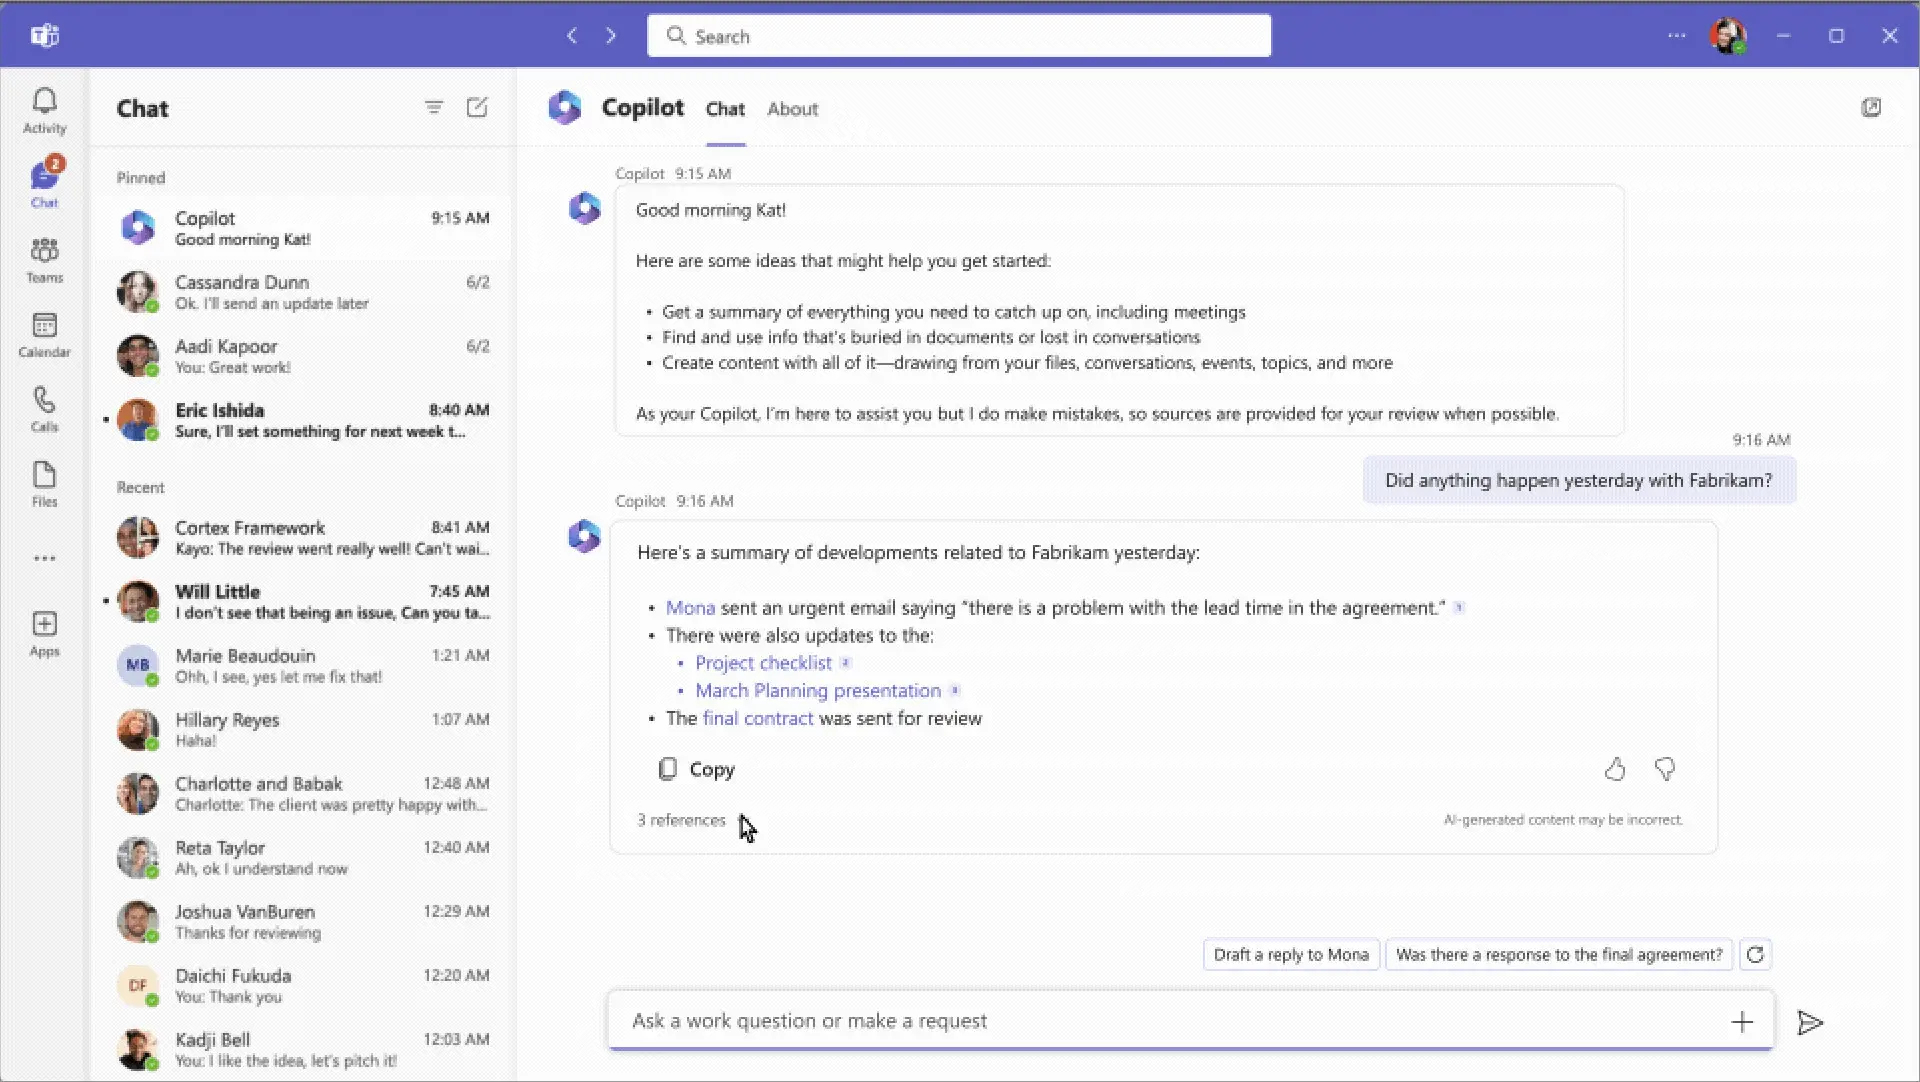The width and height of the screenshot is (1920, 1082).
Task: Click Draft a reply to Mona suggestion
Action: coord(1291,955)
